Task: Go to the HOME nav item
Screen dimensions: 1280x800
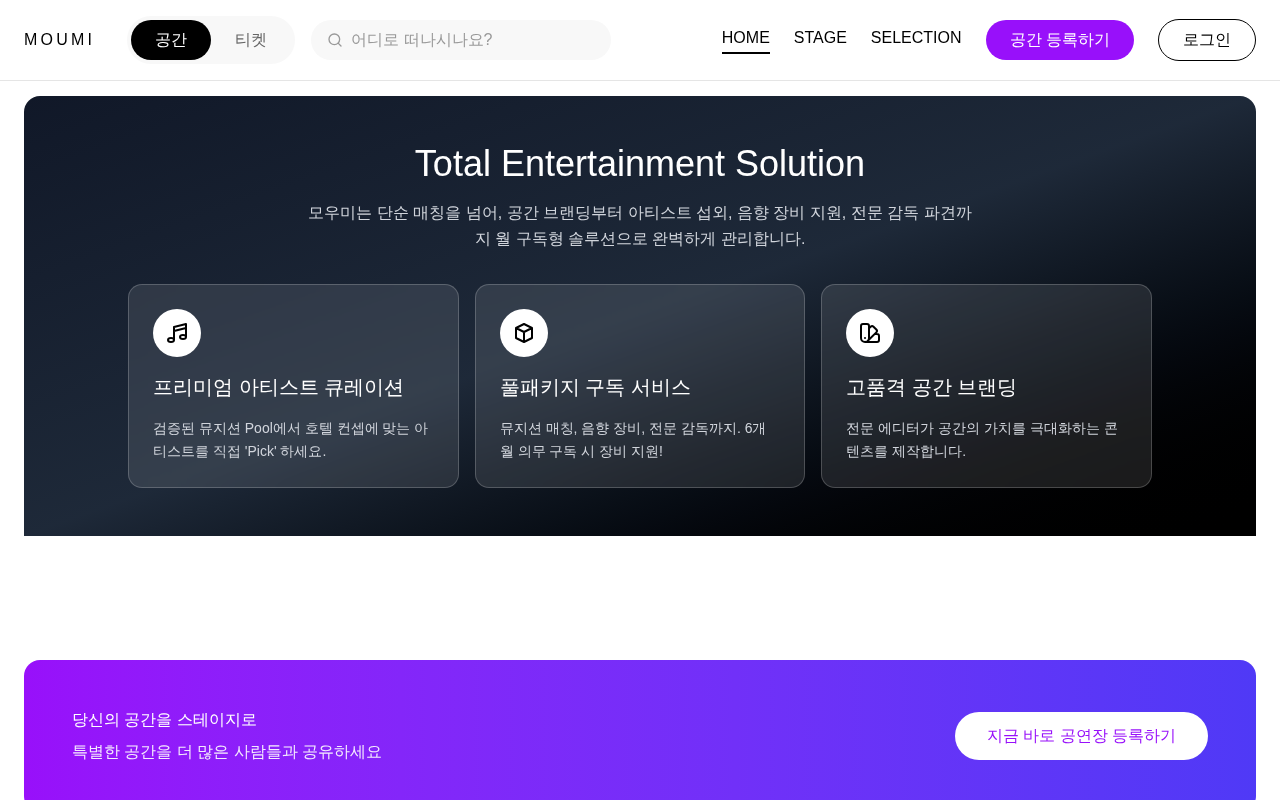Action: click(746, 39)
